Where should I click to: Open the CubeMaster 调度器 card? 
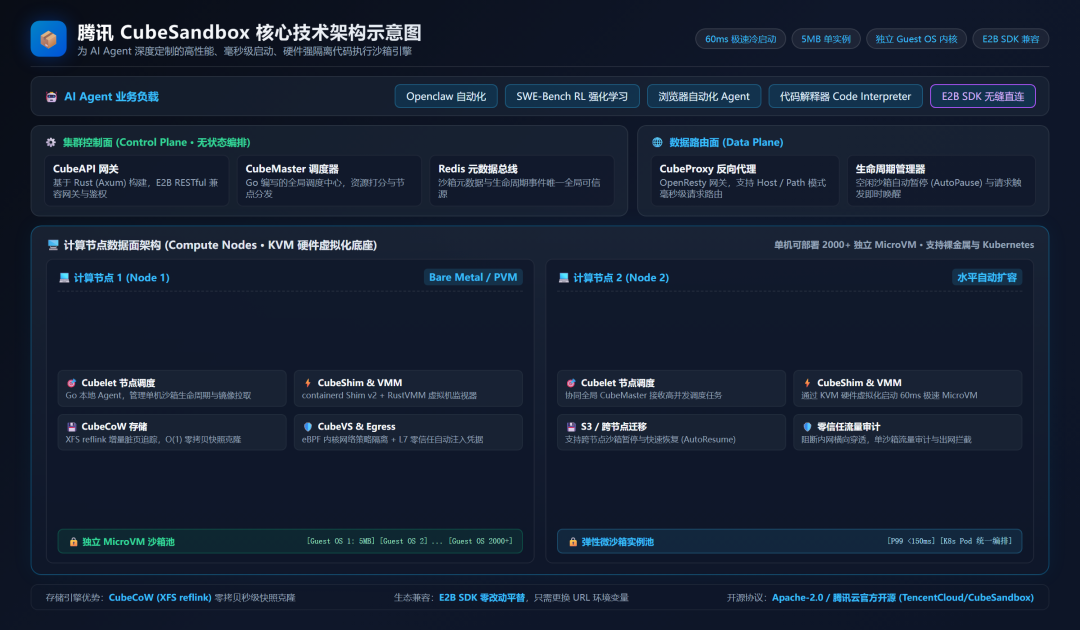point(329,180)
